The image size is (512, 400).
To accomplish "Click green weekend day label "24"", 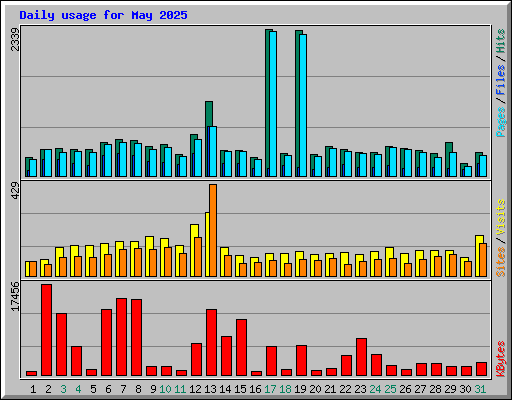I will [375, 389].
